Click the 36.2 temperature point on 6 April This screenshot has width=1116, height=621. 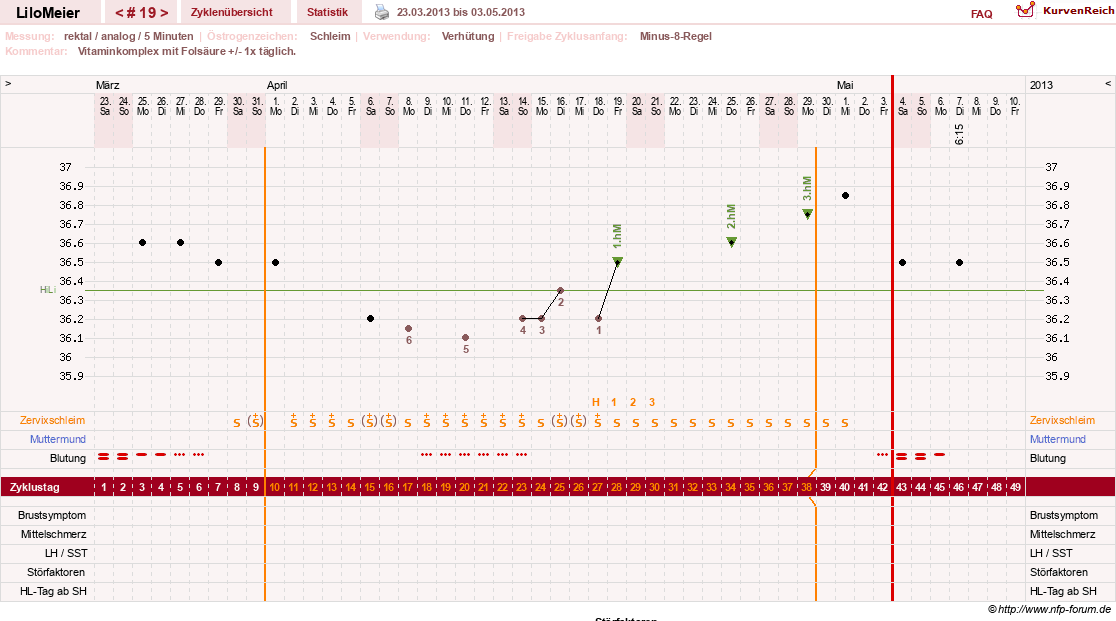click(x=370, y=319)
